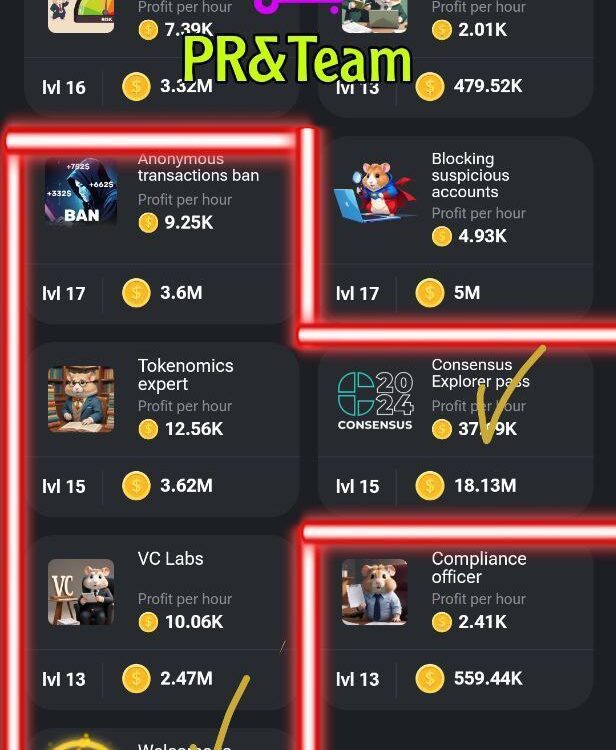Open the VC Labs card title
Viewport: 616px width, 750px height.
171,559
